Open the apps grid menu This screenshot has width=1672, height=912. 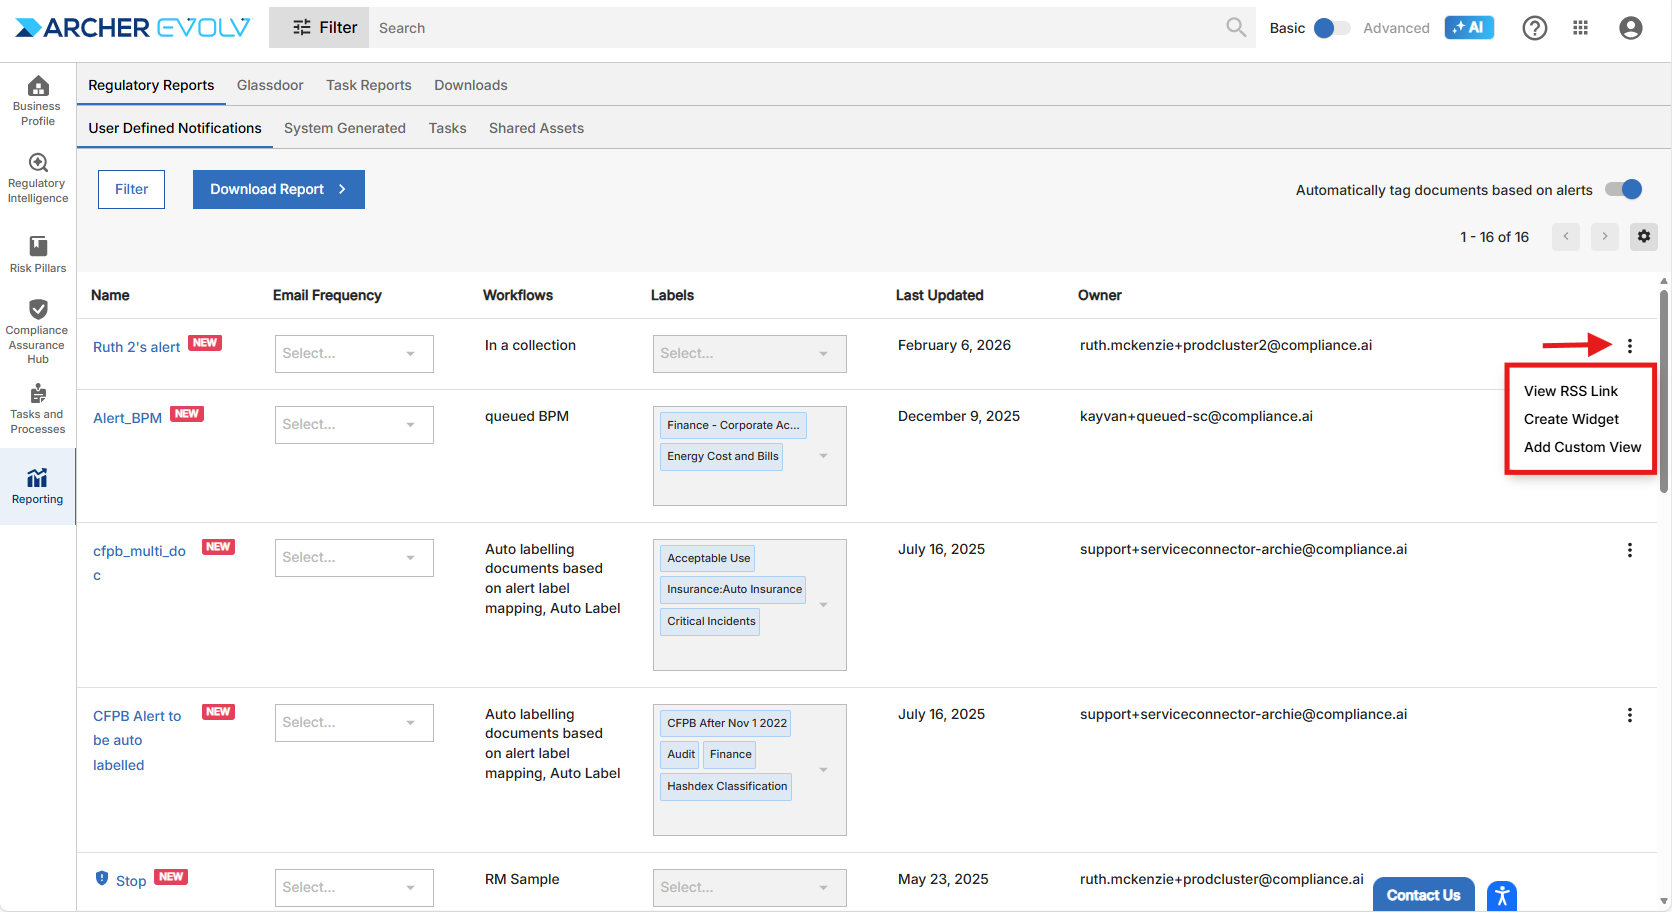pyautogui.click(x=1580, y=28)
